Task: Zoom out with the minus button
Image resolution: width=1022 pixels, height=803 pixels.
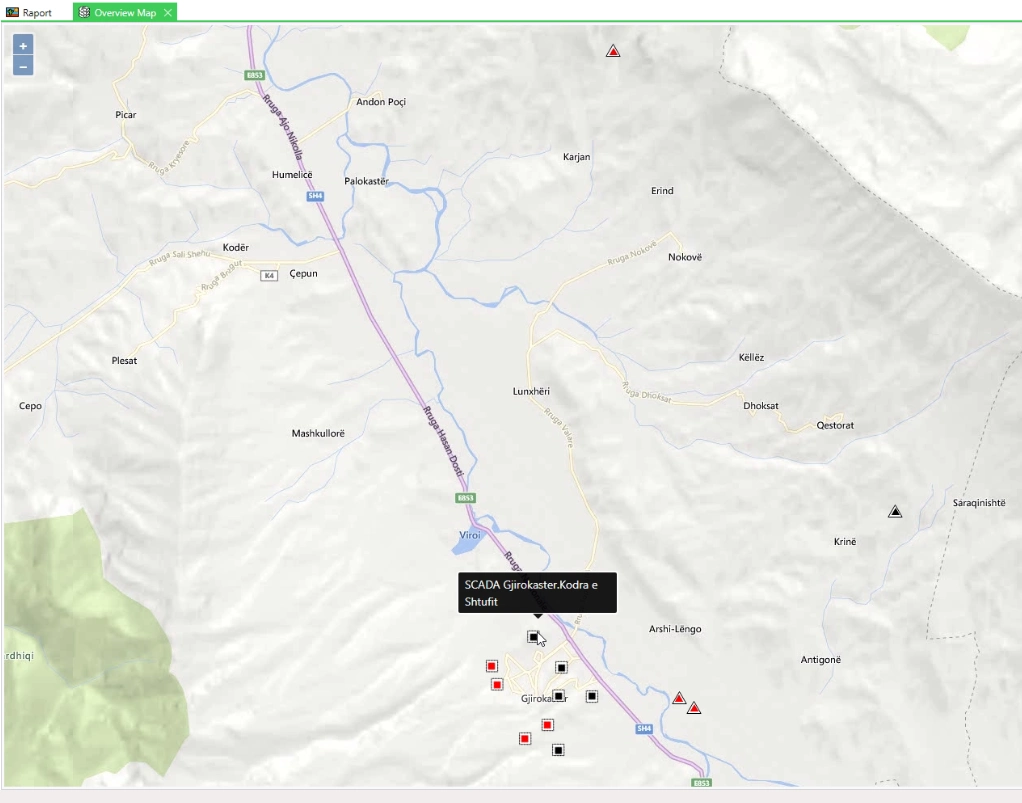Action: (x=23, y=66)
